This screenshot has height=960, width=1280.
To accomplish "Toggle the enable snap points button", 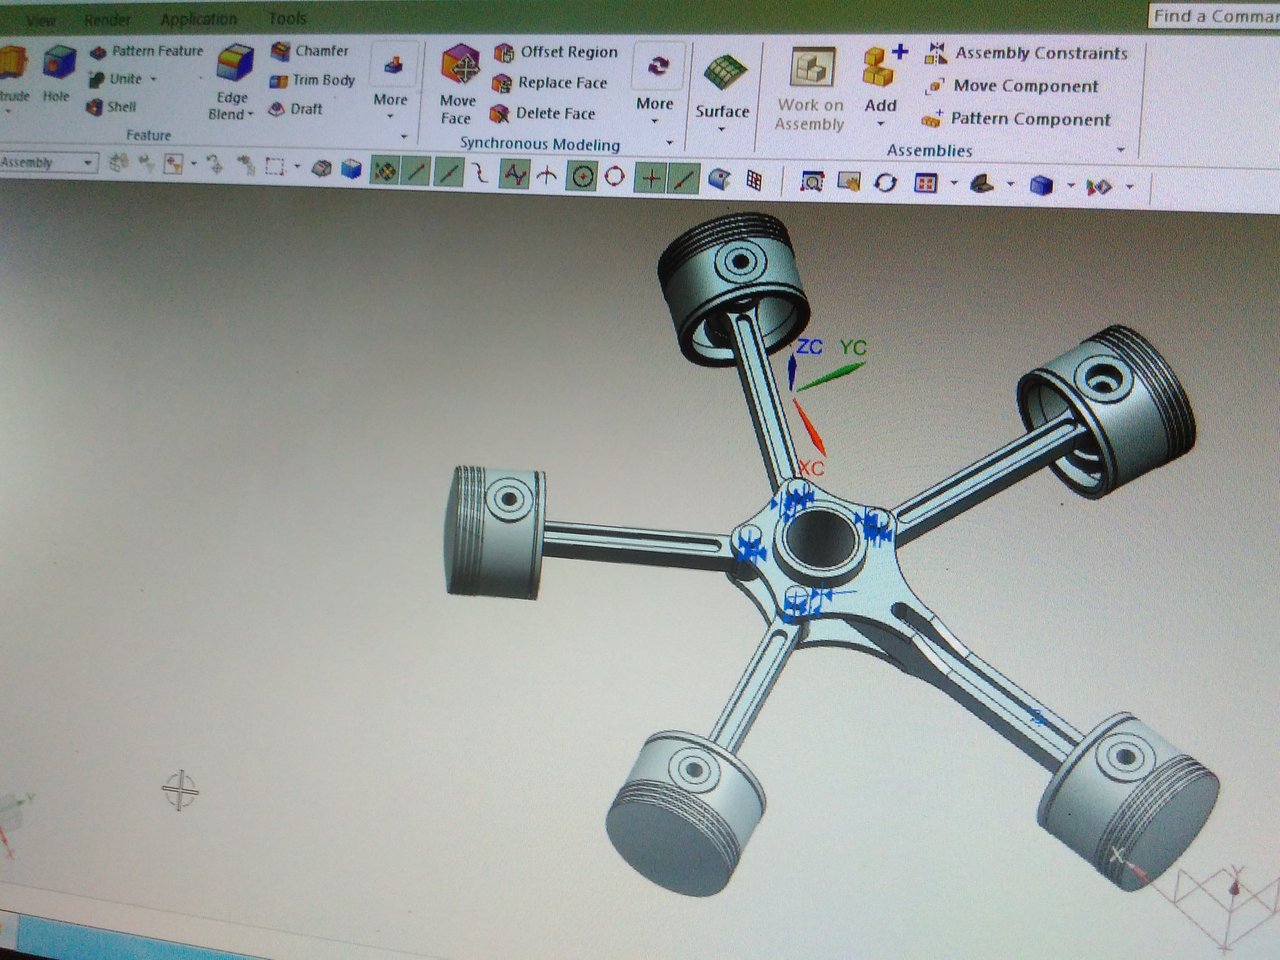I will tap(384, 171).
